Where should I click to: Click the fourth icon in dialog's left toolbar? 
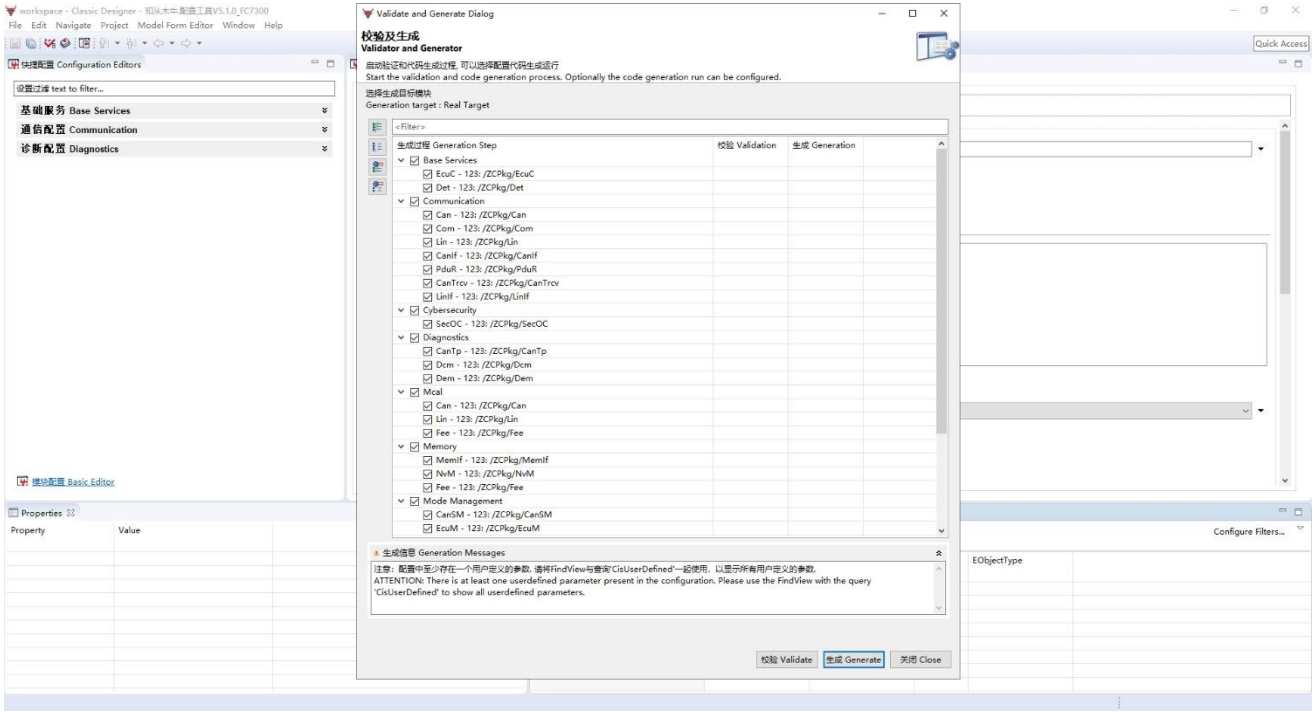[378, 185]
